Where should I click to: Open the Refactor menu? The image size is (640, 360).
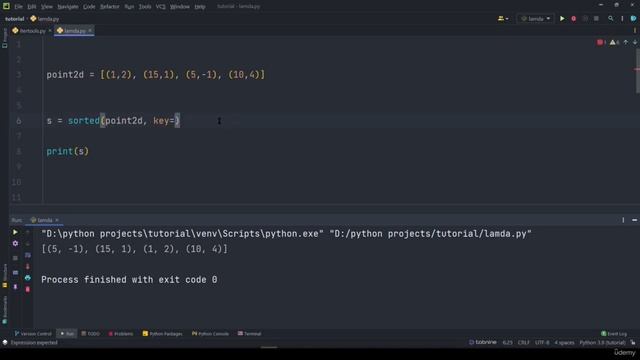pyautogui.click(x=109, y=7)
